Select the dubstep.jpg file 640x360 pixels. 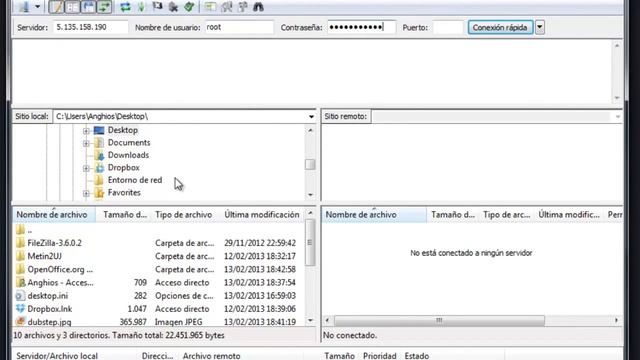coord(159,322)
